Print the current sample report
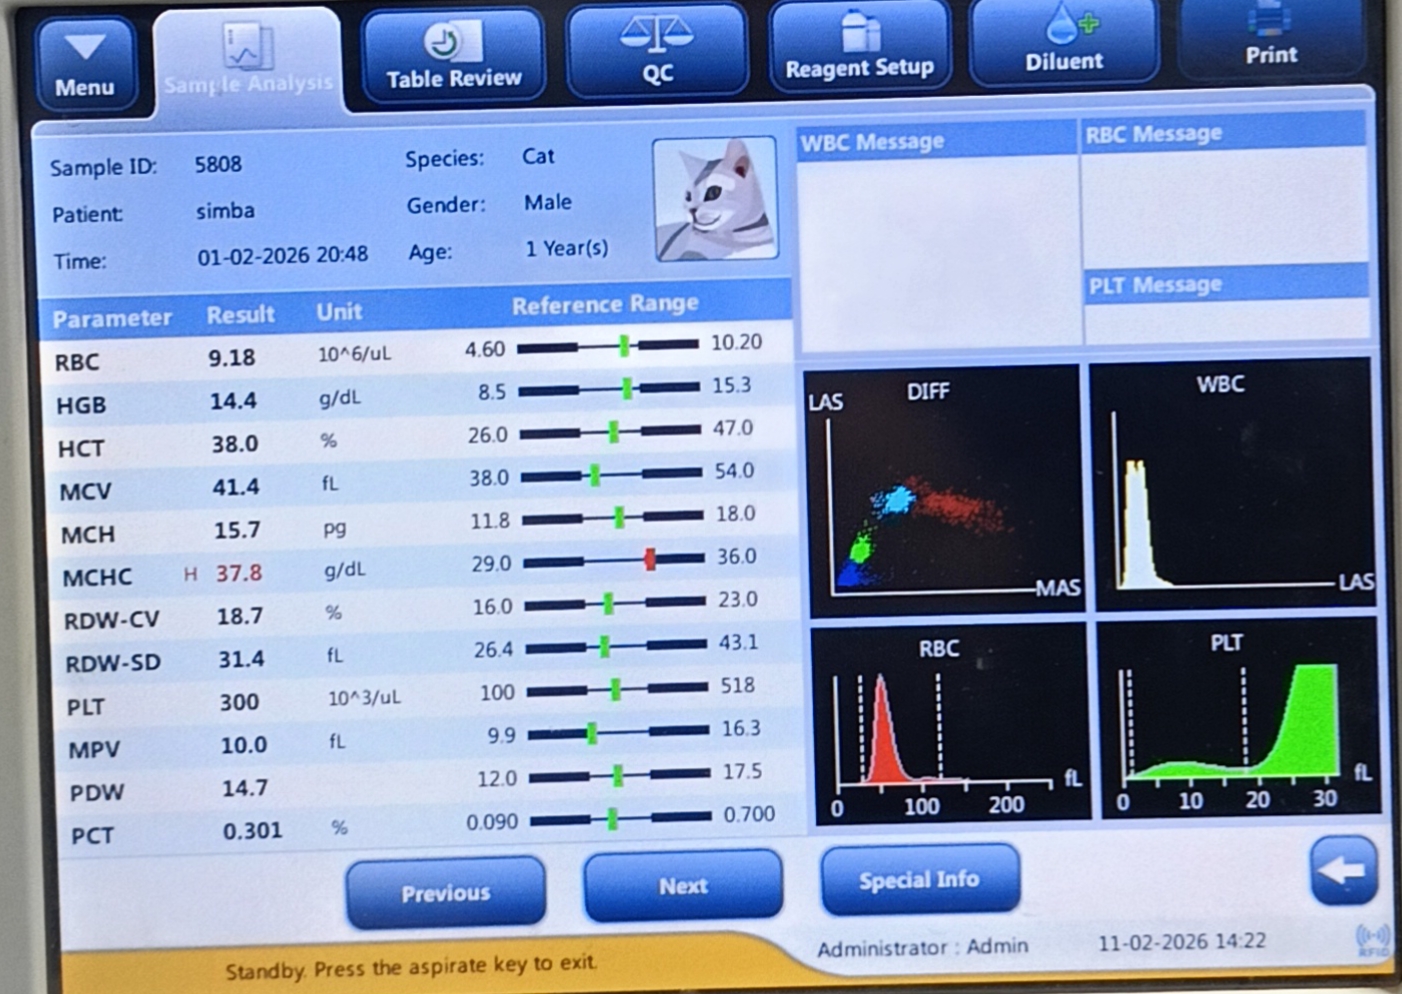Screen dimensions: 1402x994 (x=1270, y=40)
